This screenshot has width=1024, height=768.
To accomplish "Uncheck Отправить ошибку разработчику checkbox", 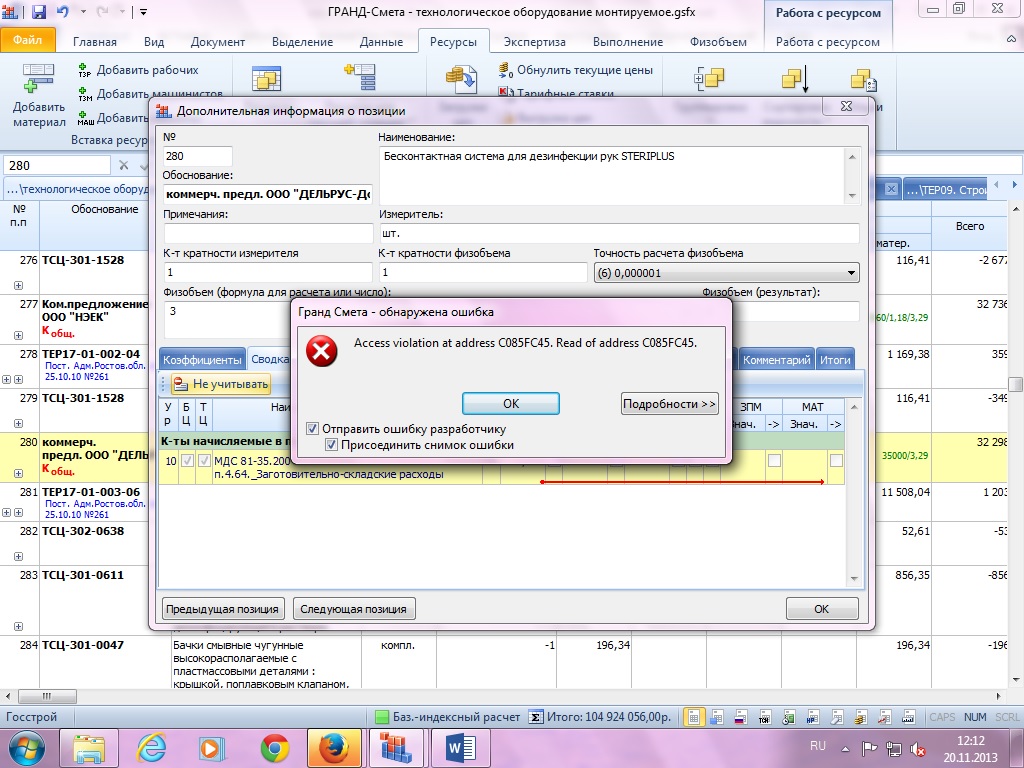I will pos(313,429).
